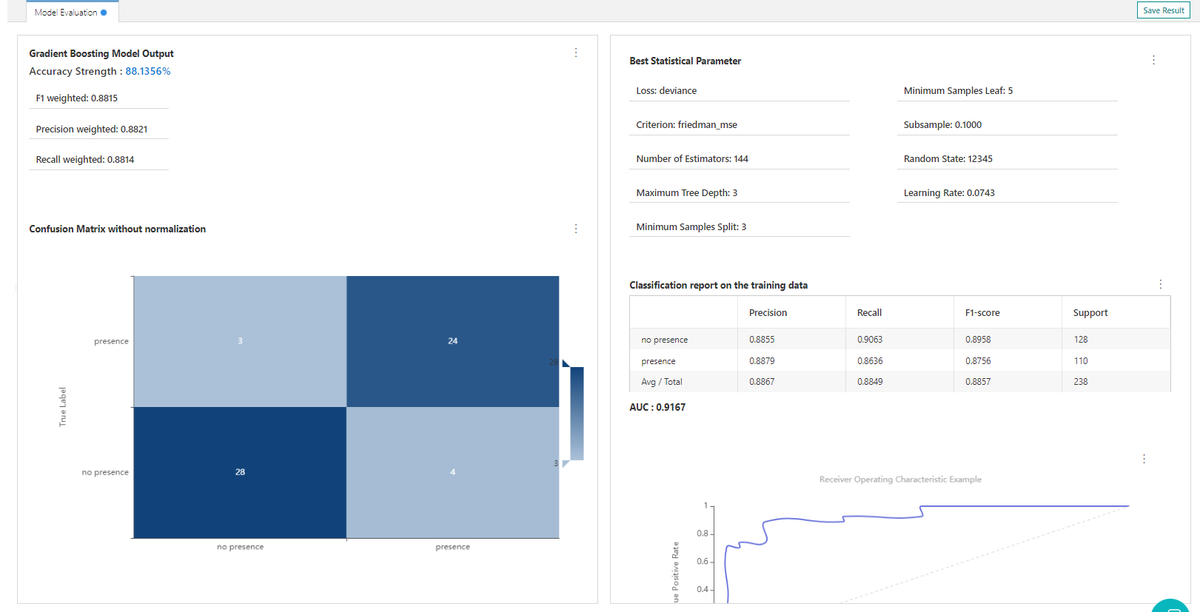1200x612 pixels.
Task: Click the Support column header
Action: click(1090, 313)
